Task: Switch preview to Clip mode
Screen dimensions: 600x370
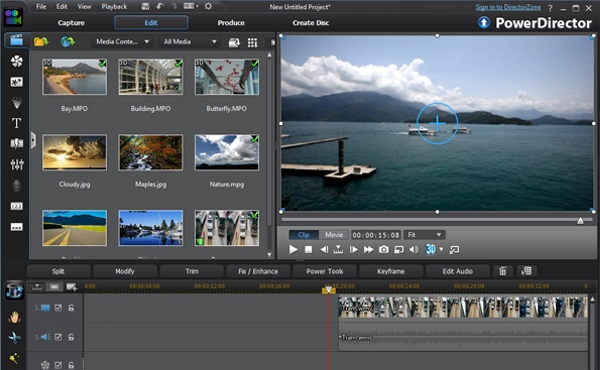Action: click(304, 235)
